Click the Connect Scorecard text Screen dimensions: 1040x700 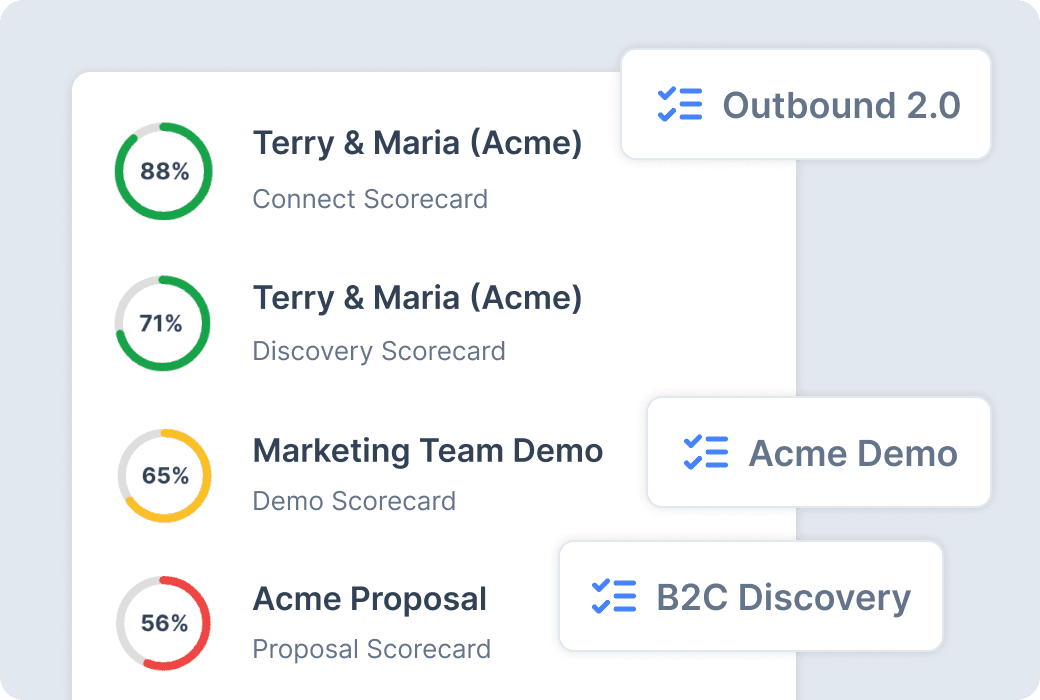[370, 199]
